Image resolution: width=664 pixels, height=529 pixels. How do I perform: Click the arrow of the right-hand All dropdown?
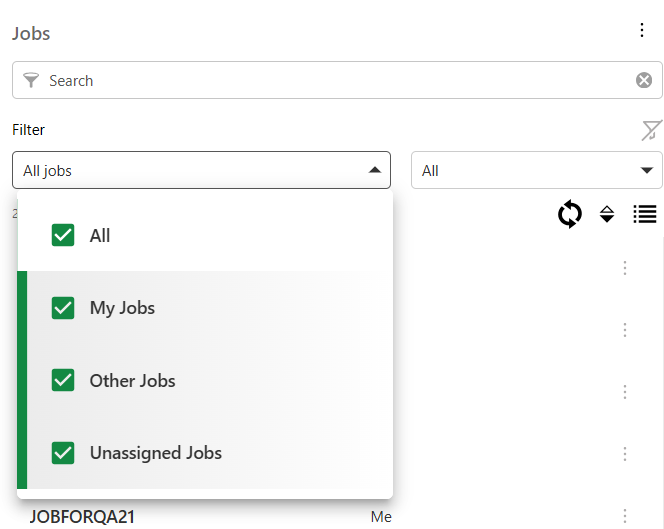(647, 171)
